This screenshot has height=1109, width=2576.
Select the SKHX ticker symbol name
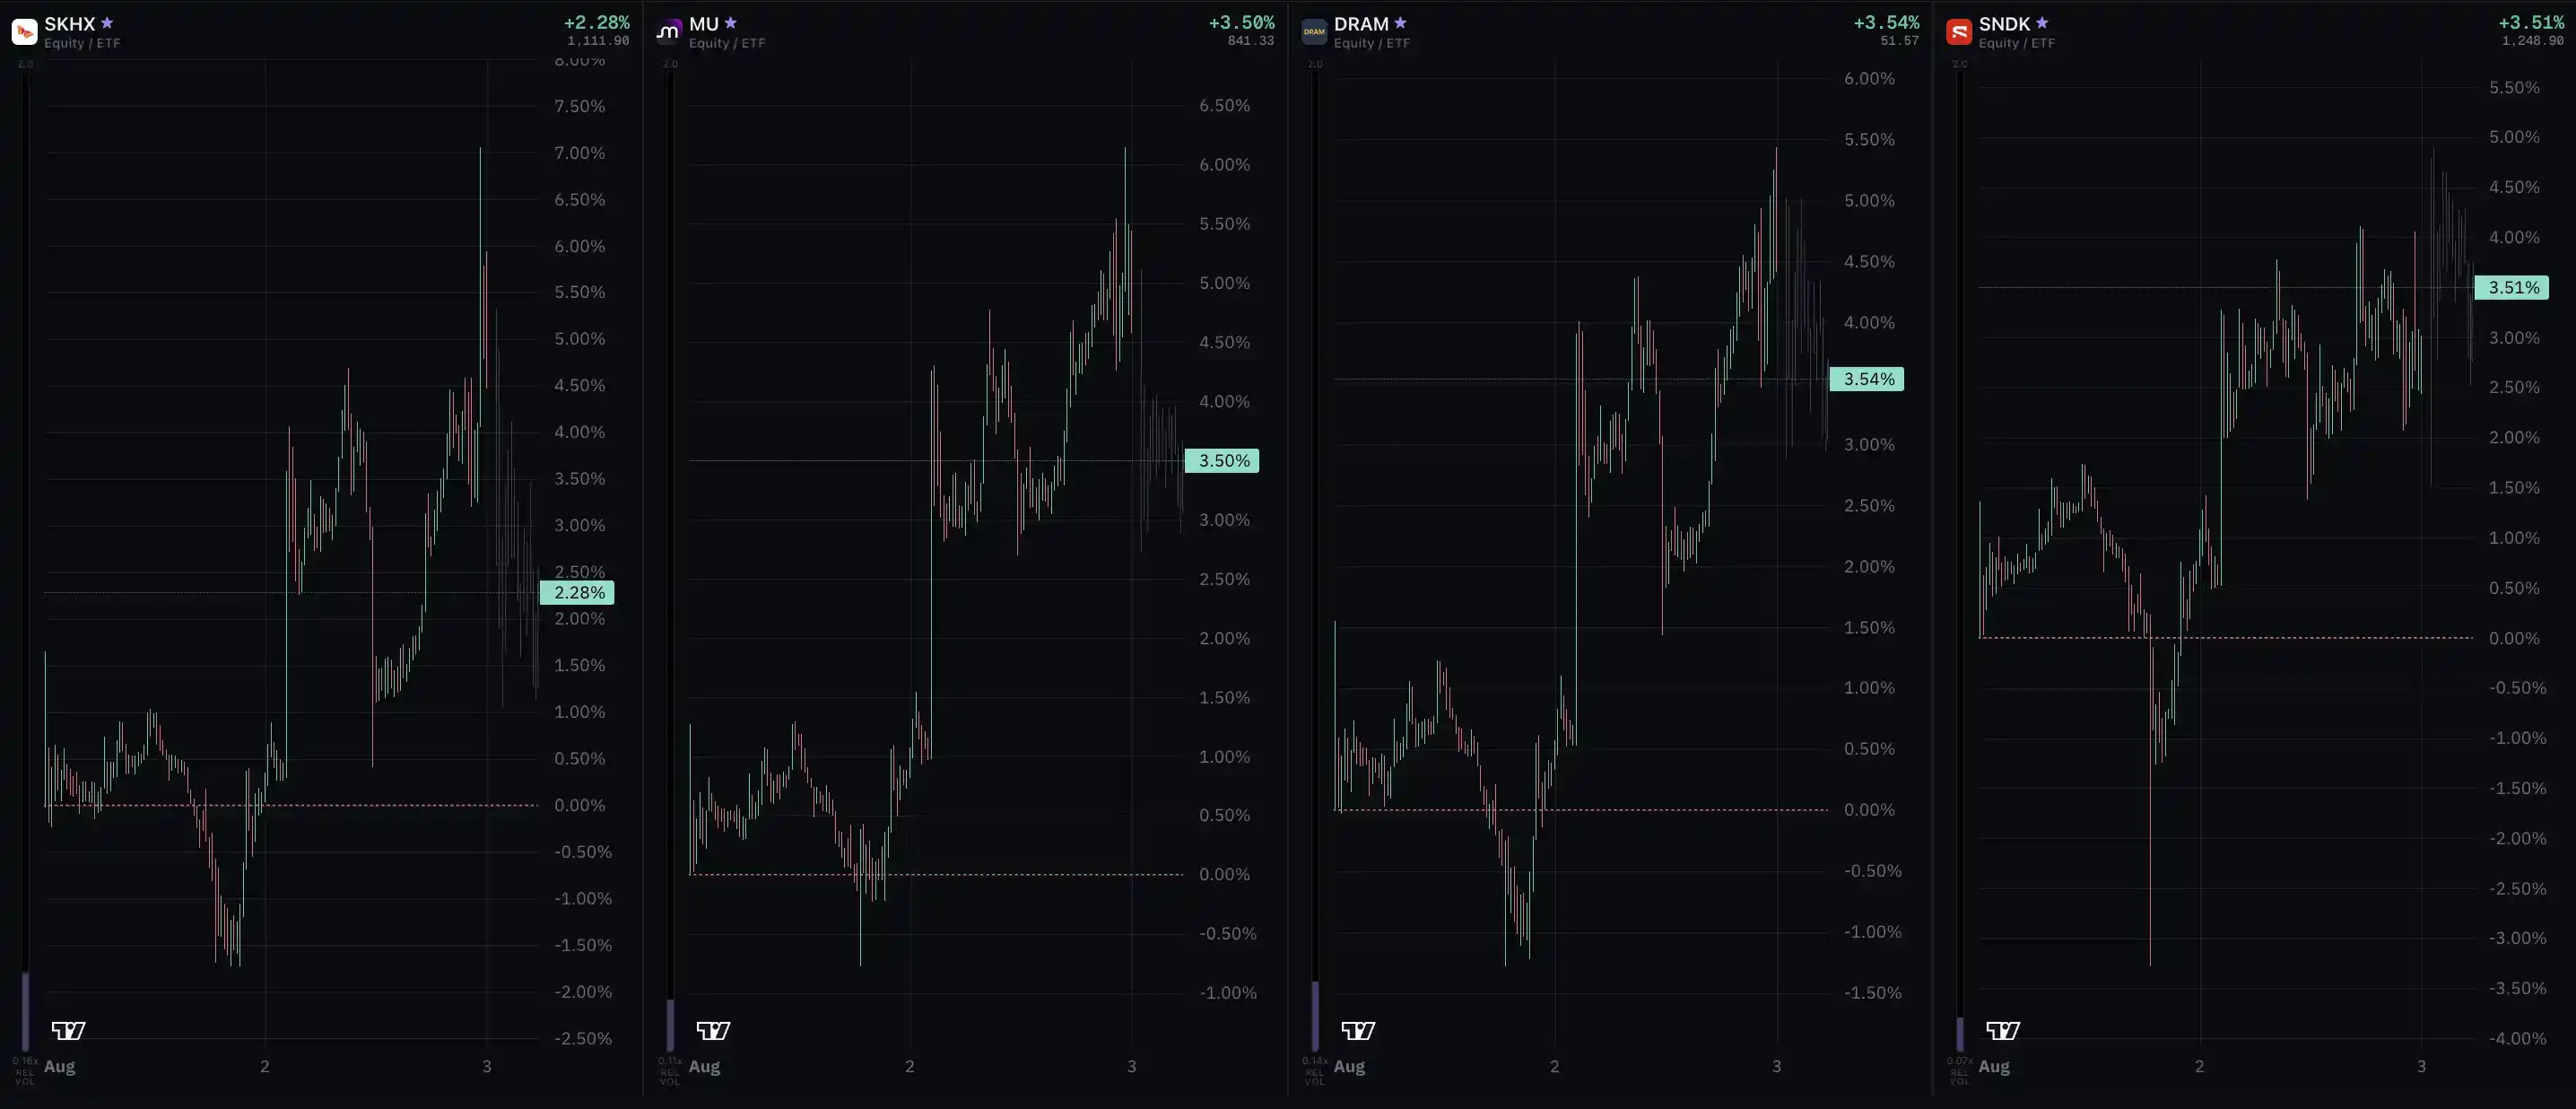tap(70, 24)
